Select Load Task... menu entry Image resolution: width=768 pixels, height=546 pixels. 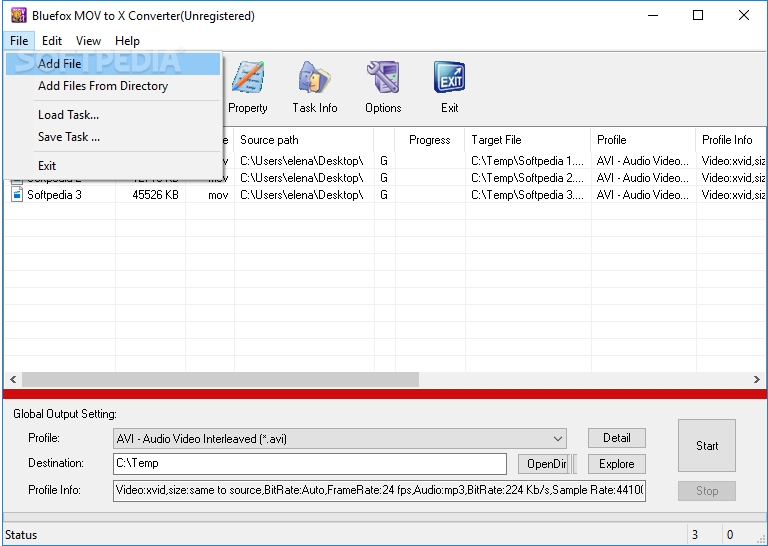pyautogui.click(x=113, y=115)
